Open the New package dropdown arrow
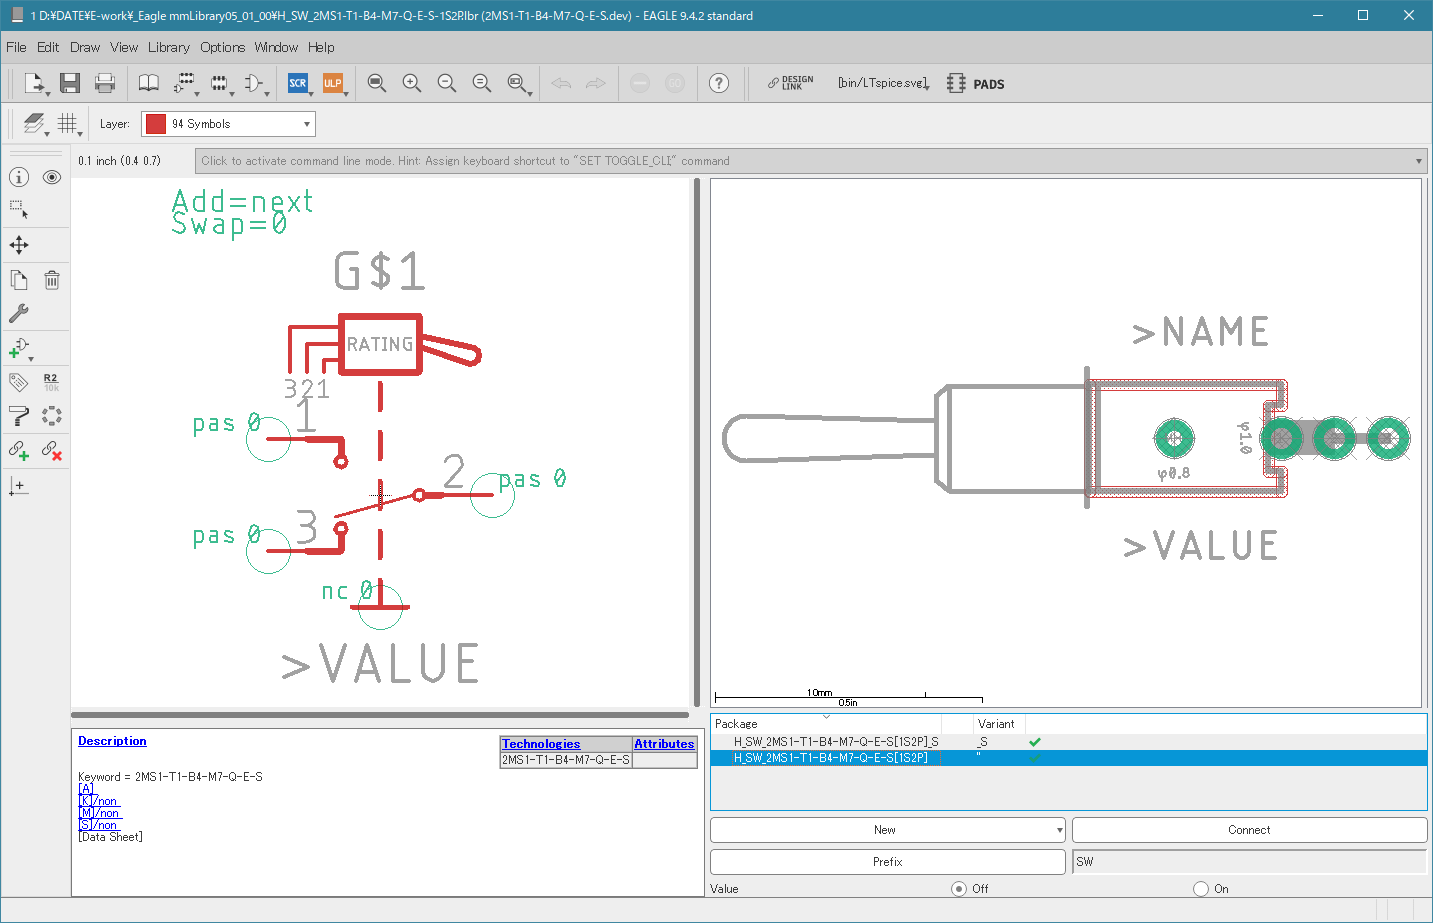Image resolution: width=1433 pixels, height=923 pixels. click(1059, 830)
